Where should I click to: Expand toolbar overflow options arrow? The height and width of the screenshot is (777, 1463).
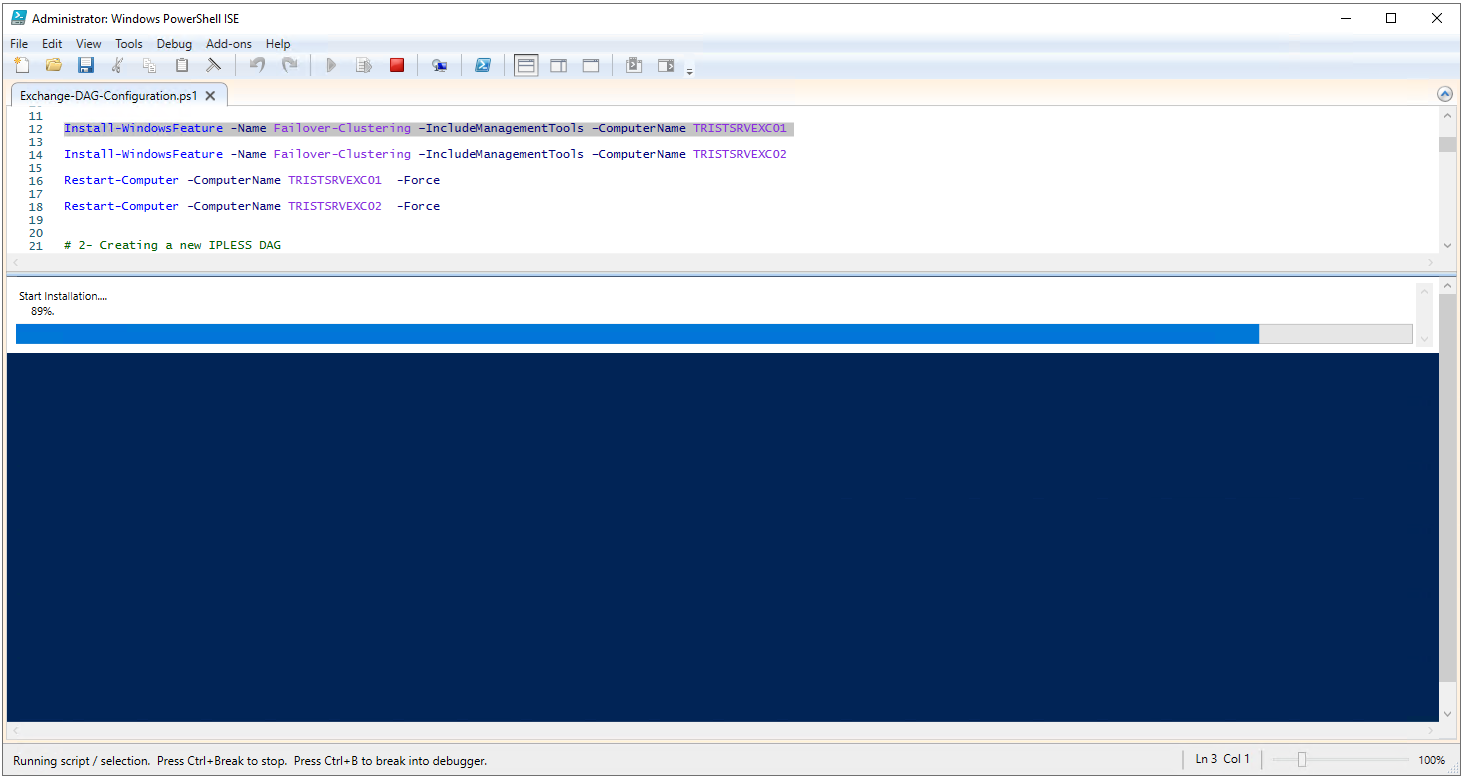pos(689,71)
